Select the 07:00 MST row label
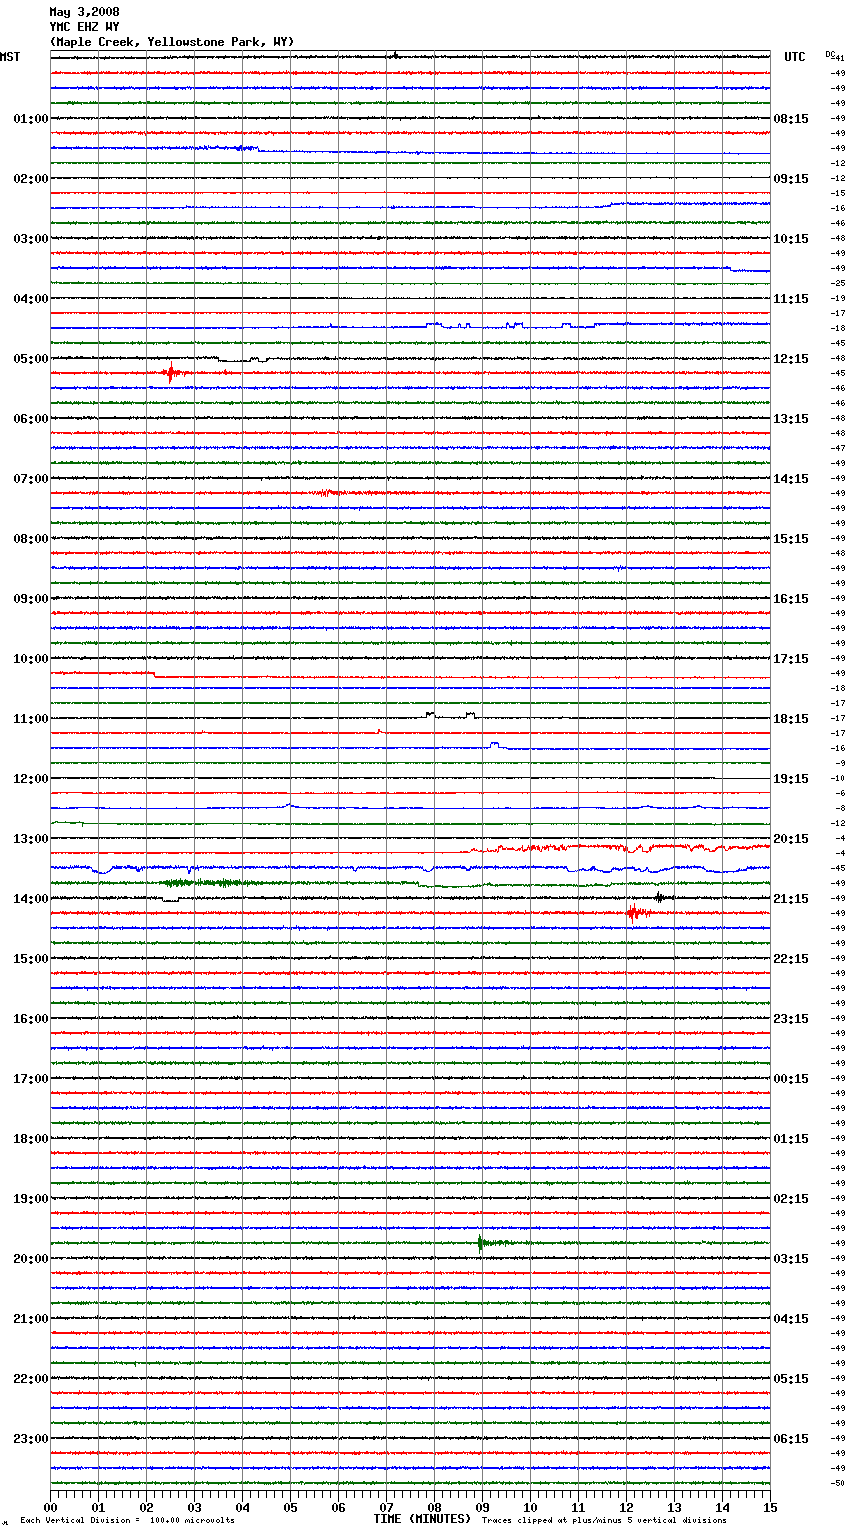The height and width of the screenshot is (1534, 850). click(x=31, y=479)
